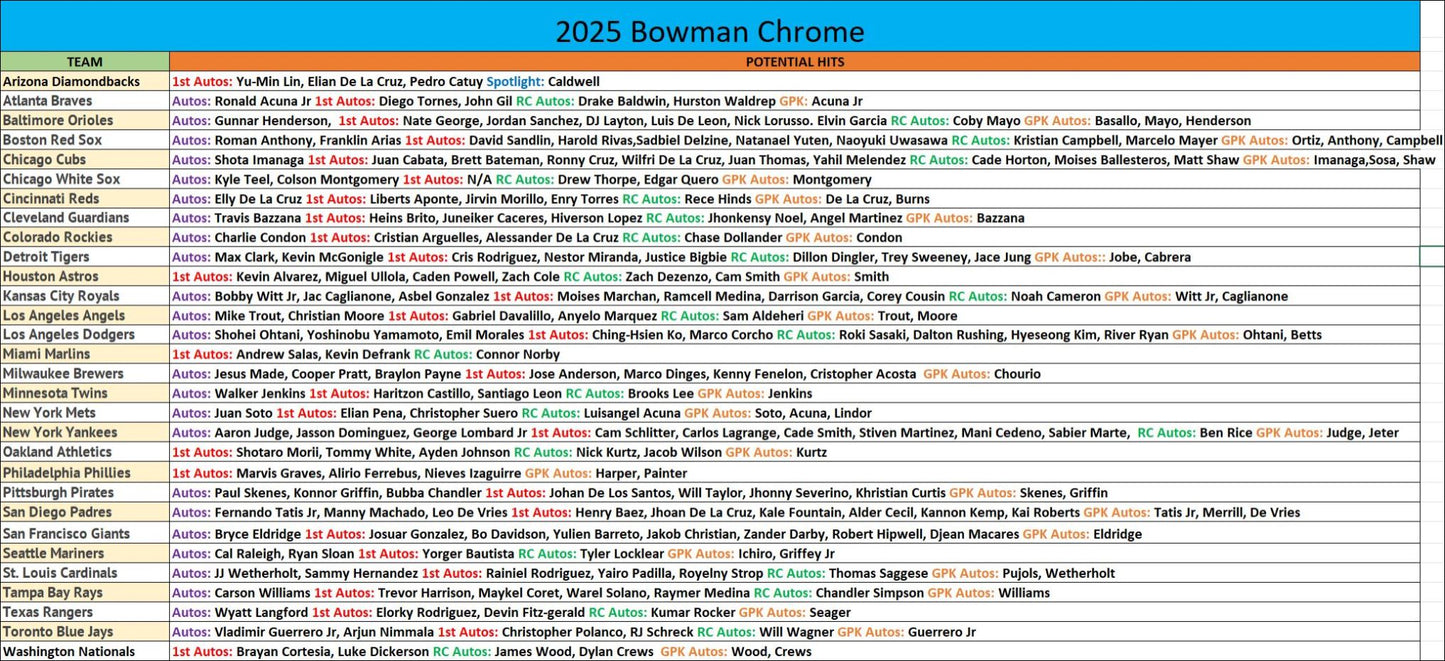1445x661 pixels.
Task: Select the New York Mets team cell
Action: tap(85, 413)
